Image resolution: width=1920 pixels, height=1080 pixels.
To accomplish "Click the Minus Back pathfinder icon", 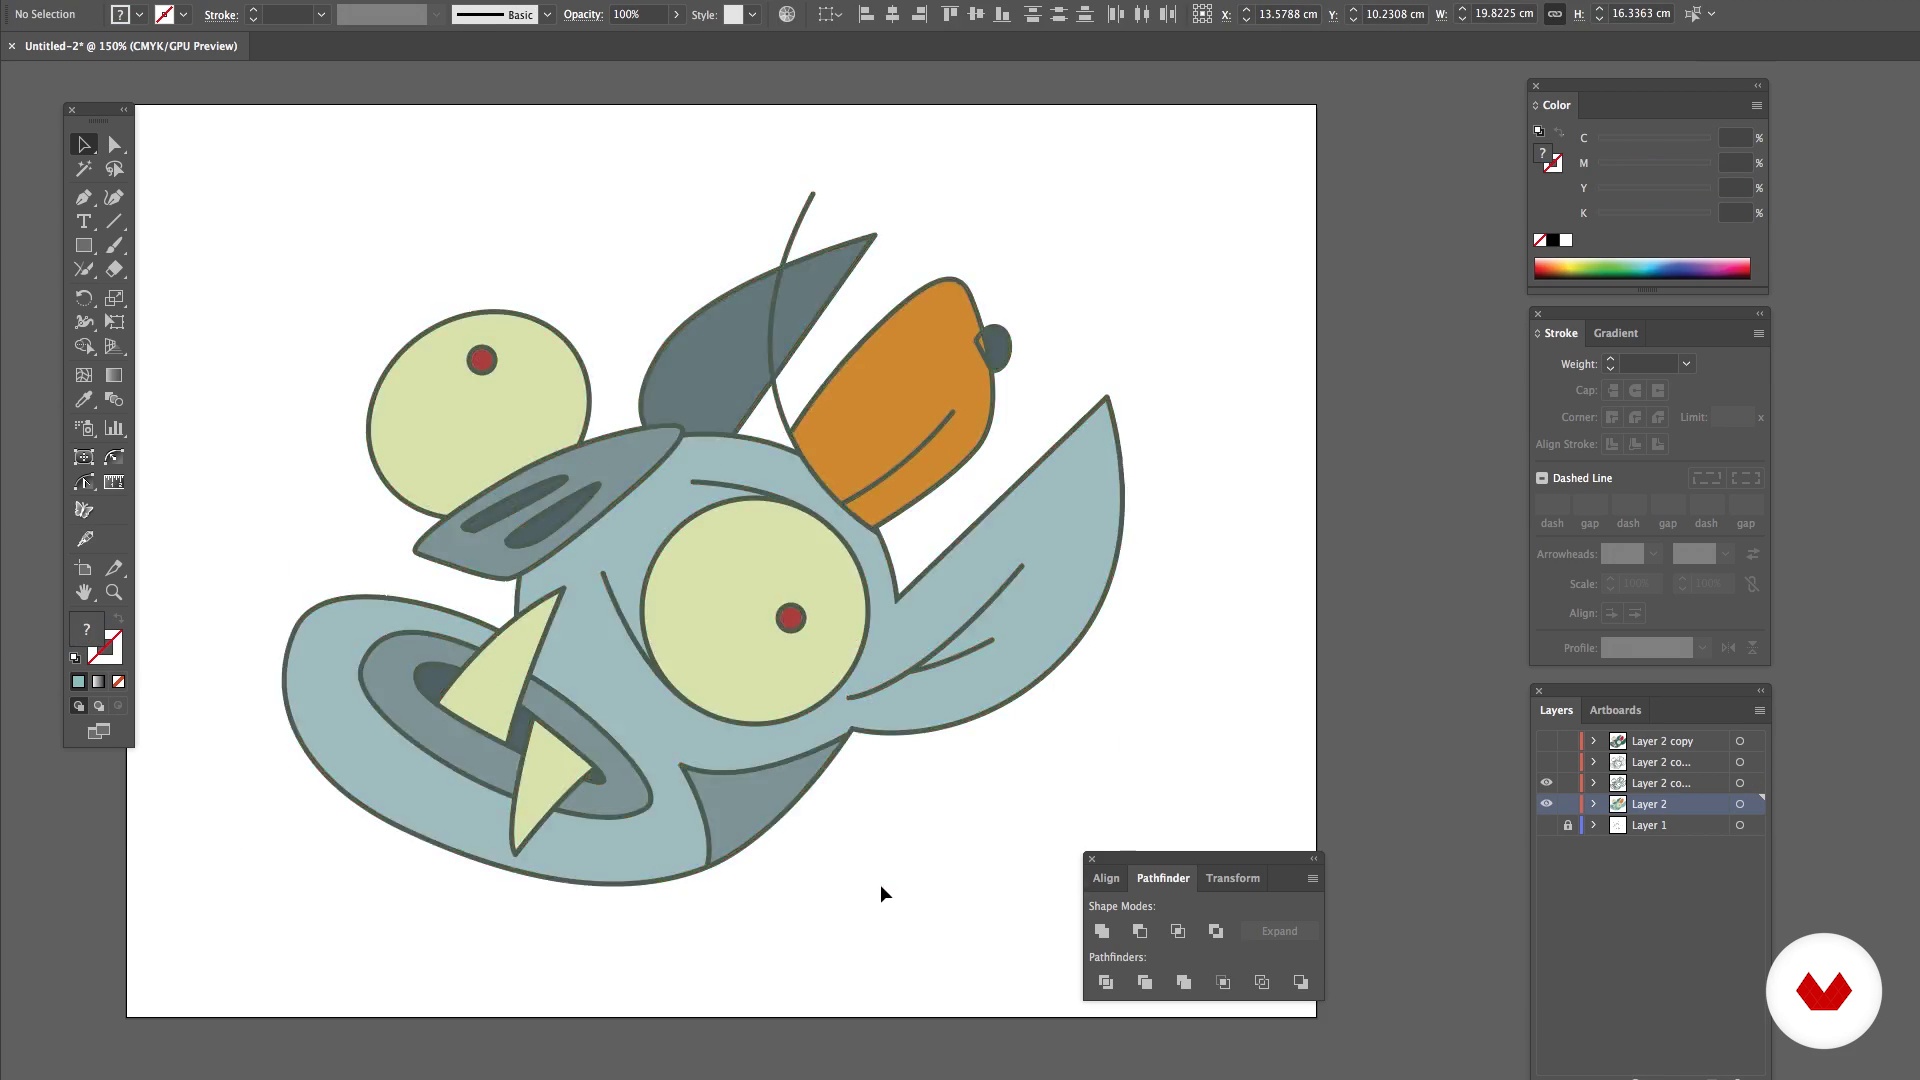I will 1301,982.
